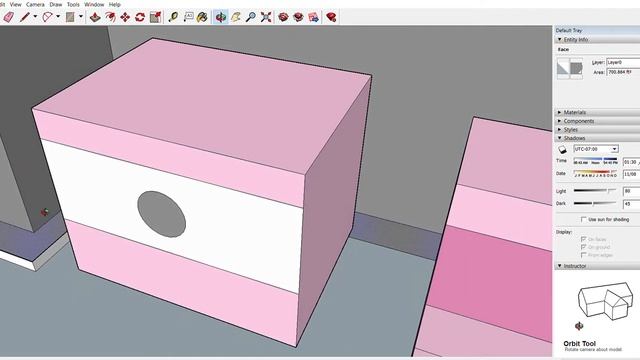The width and height of the screenshot is (640, 360).
Task: Click the Zoom Extents tool
Action: (x=266, y=17)
